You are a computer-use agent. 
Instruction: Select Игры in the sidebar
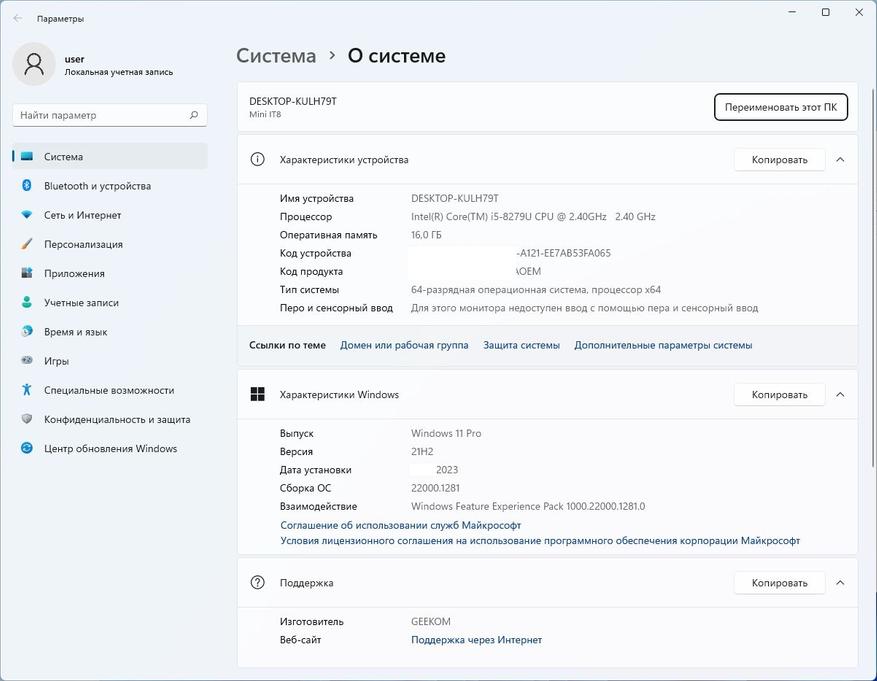[110, 361]
